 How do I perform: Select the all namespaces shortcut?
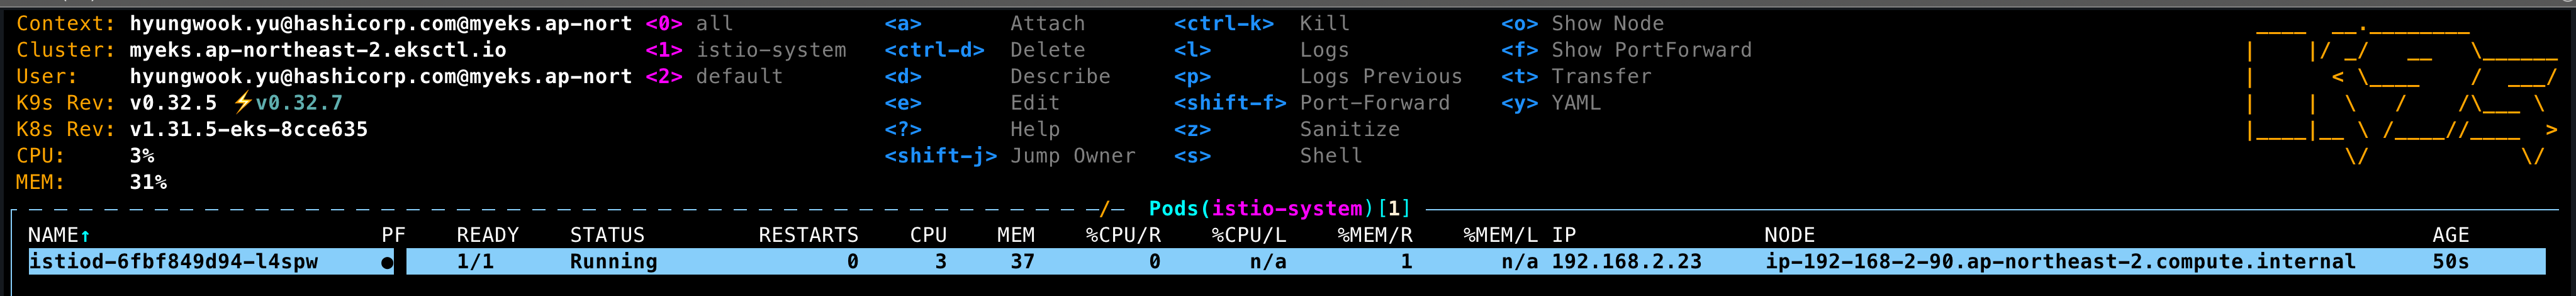[x=689, y=23]
